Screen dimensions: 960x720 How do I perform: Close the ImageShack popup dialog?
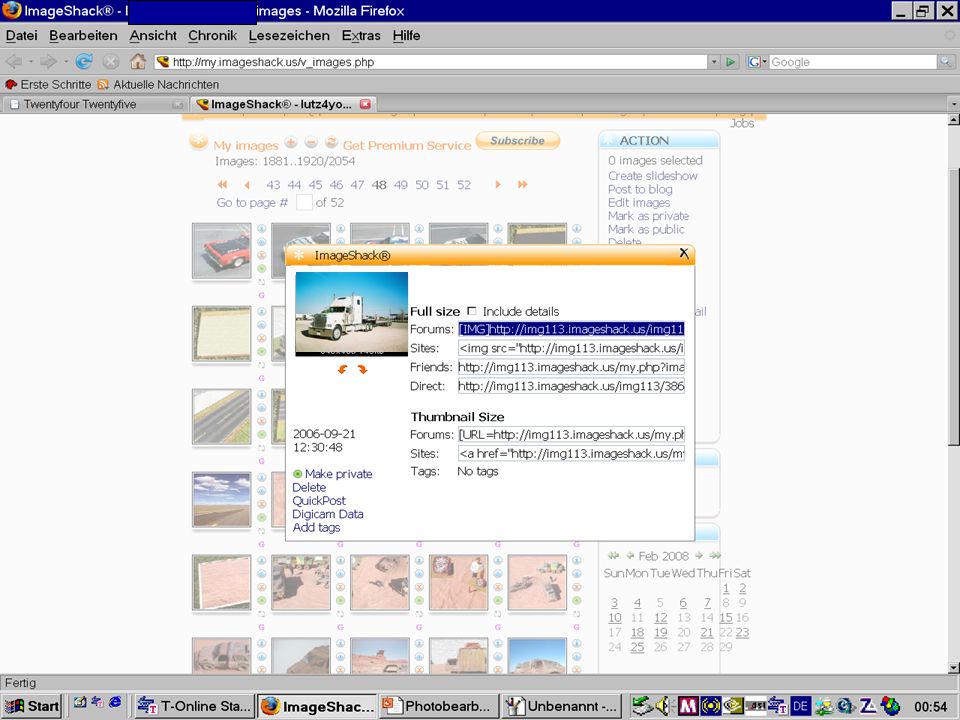[684, 253]
